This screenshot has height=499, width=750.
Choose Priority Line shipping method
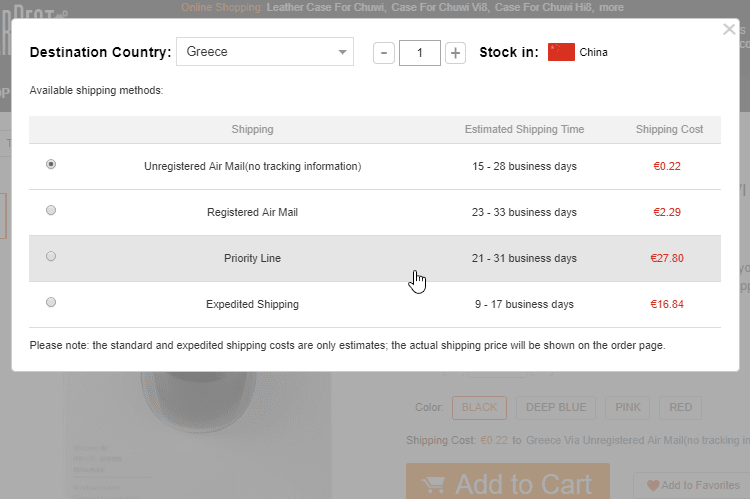point(51,256)
